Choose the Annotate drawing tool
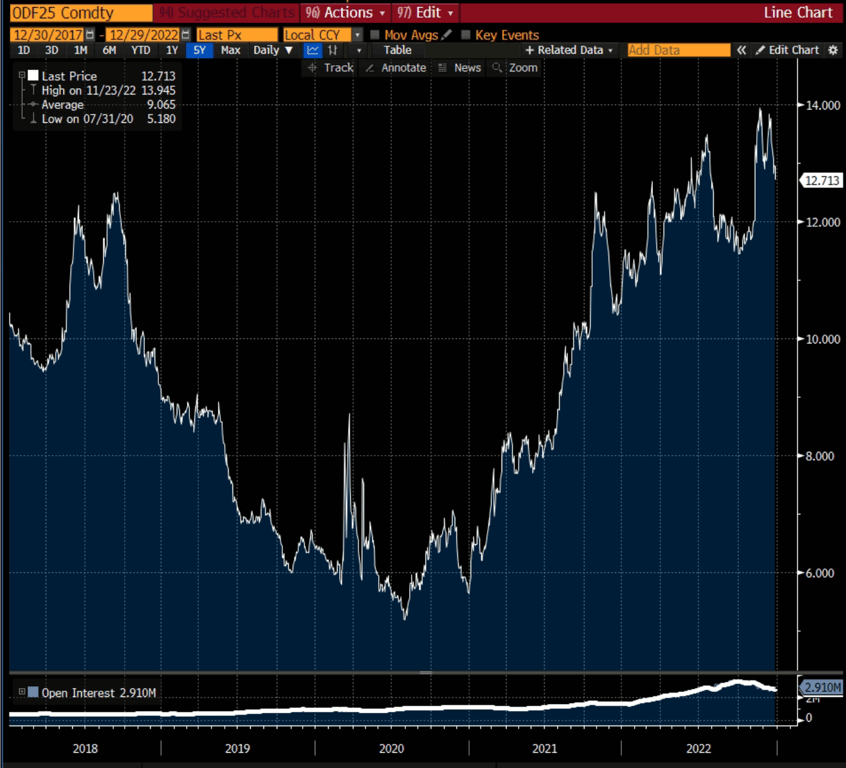The height and width of the screenshot is (768, 846). click(x=396, y=68)
